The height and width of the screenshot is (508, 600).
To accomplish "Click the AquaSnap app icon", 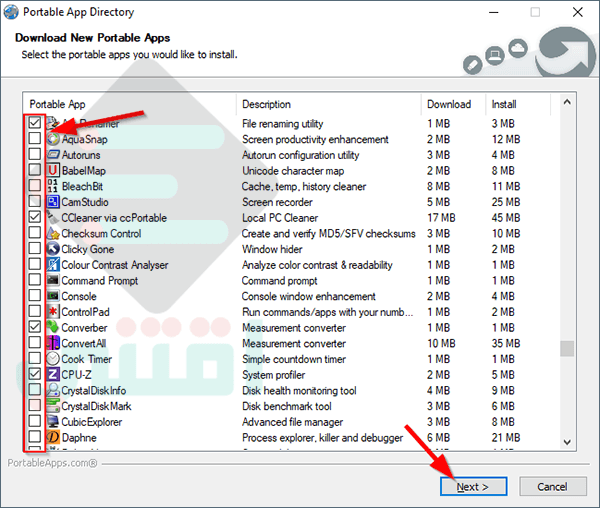I will [x=53, y=139].
